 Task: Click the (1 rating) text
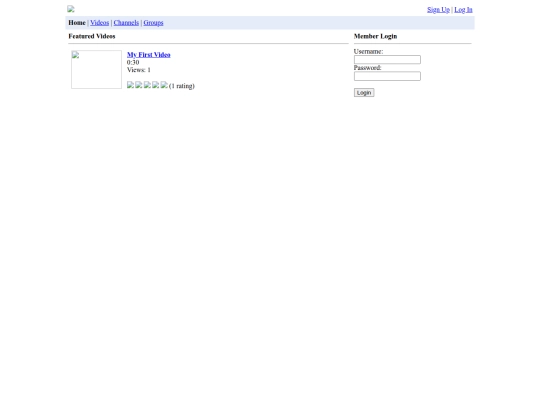(182, 86)
